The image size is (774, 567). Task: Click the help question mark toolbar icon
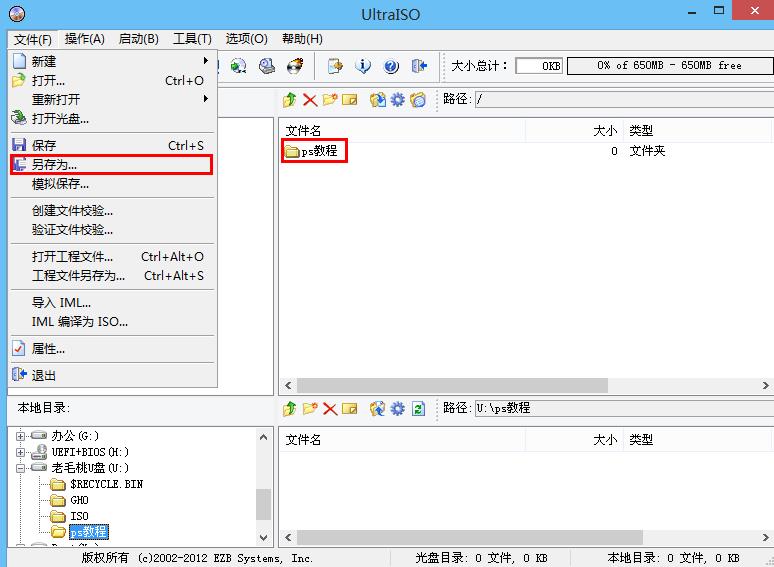coord(391,66)
